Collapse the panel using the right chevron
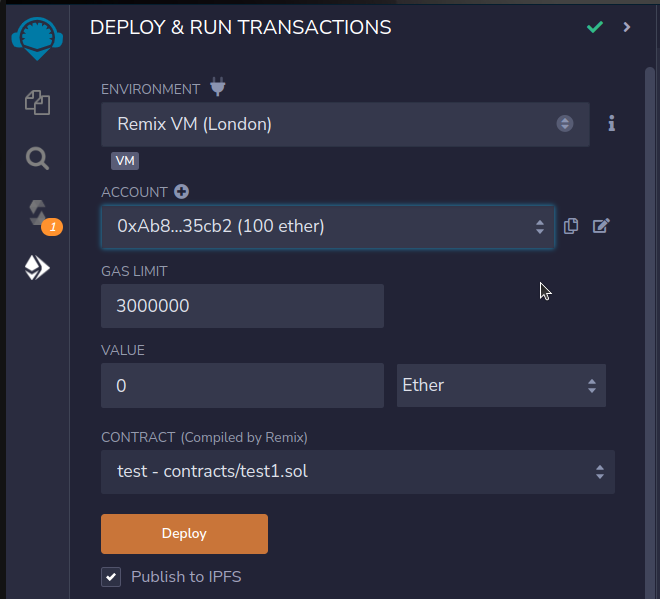This screenshot has width=660, height=599. (627, 27)
